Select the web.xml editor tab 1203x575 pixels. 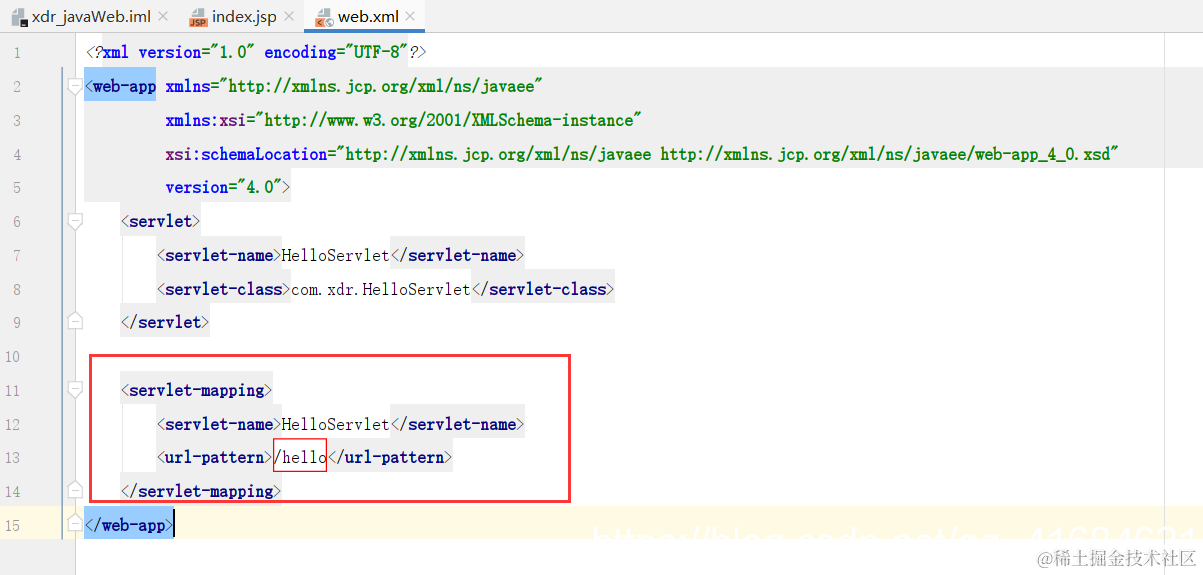(365, 17)
